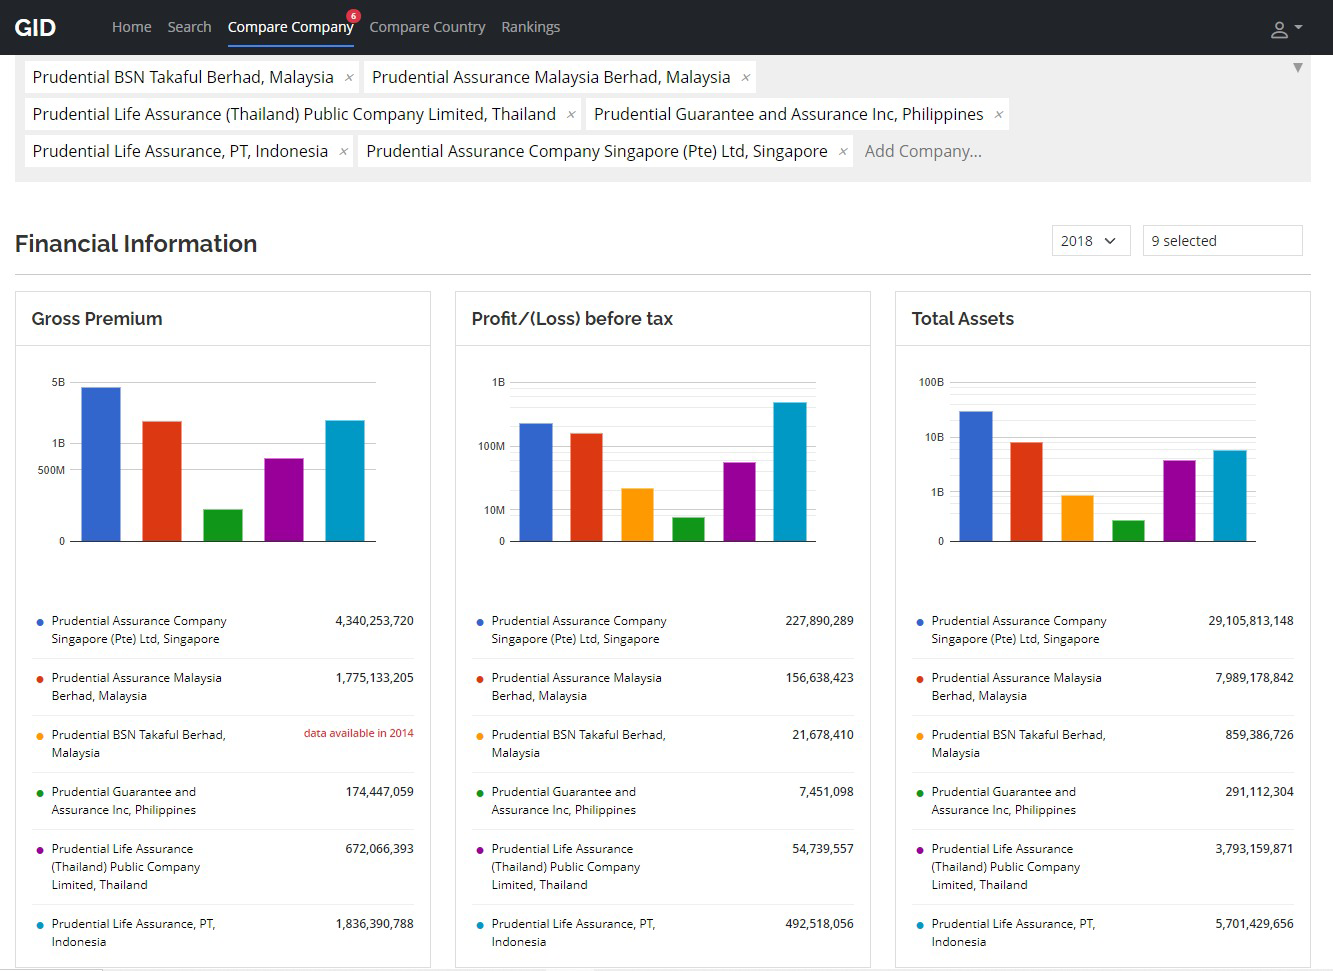The width and height of the screenshot is (1333, 971).
Task: Click the Gross Premium card title
Action: click(97, 319)
